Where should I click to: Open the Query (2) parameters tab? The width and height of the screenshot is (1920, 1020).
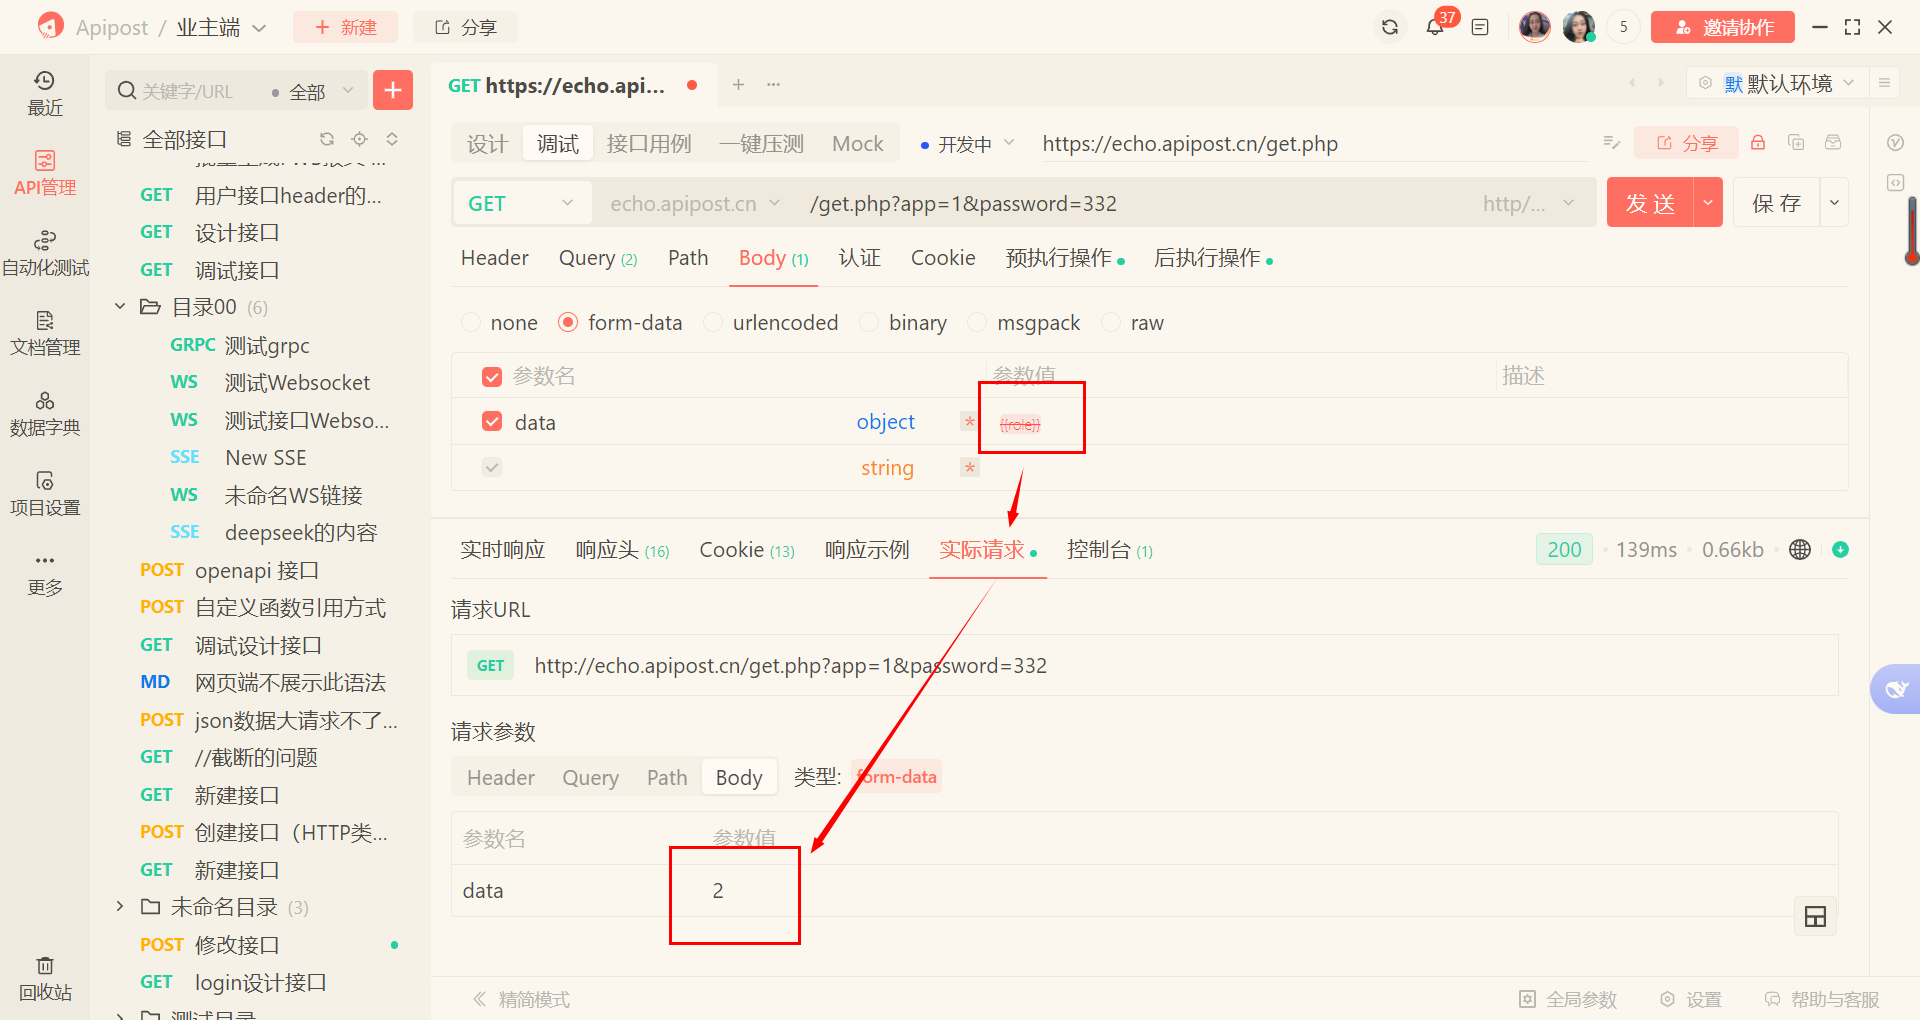coord(598,258)
